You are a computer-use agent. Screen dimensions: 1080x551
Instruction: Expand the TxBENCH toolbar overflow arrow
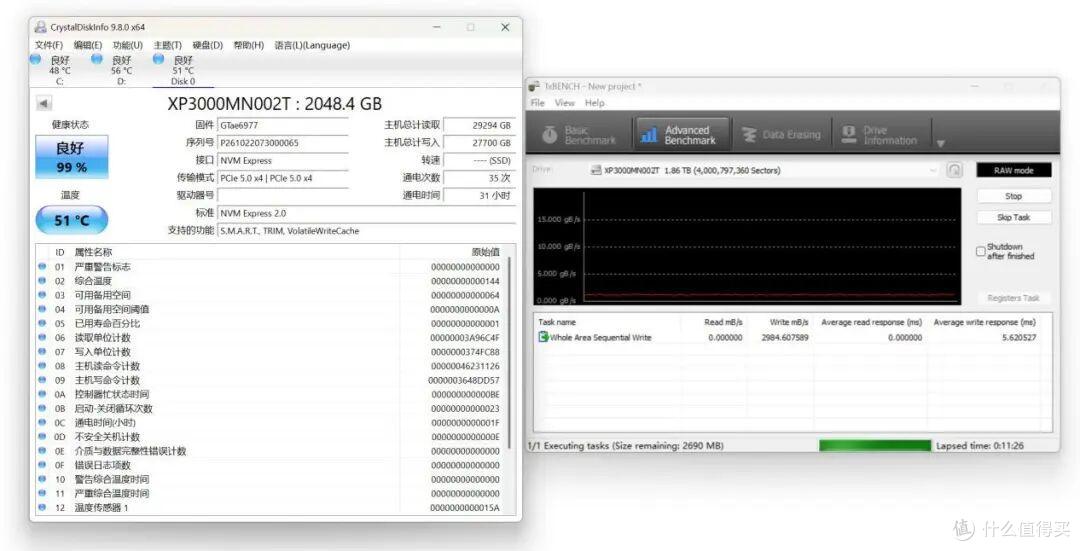coord(940,144)
